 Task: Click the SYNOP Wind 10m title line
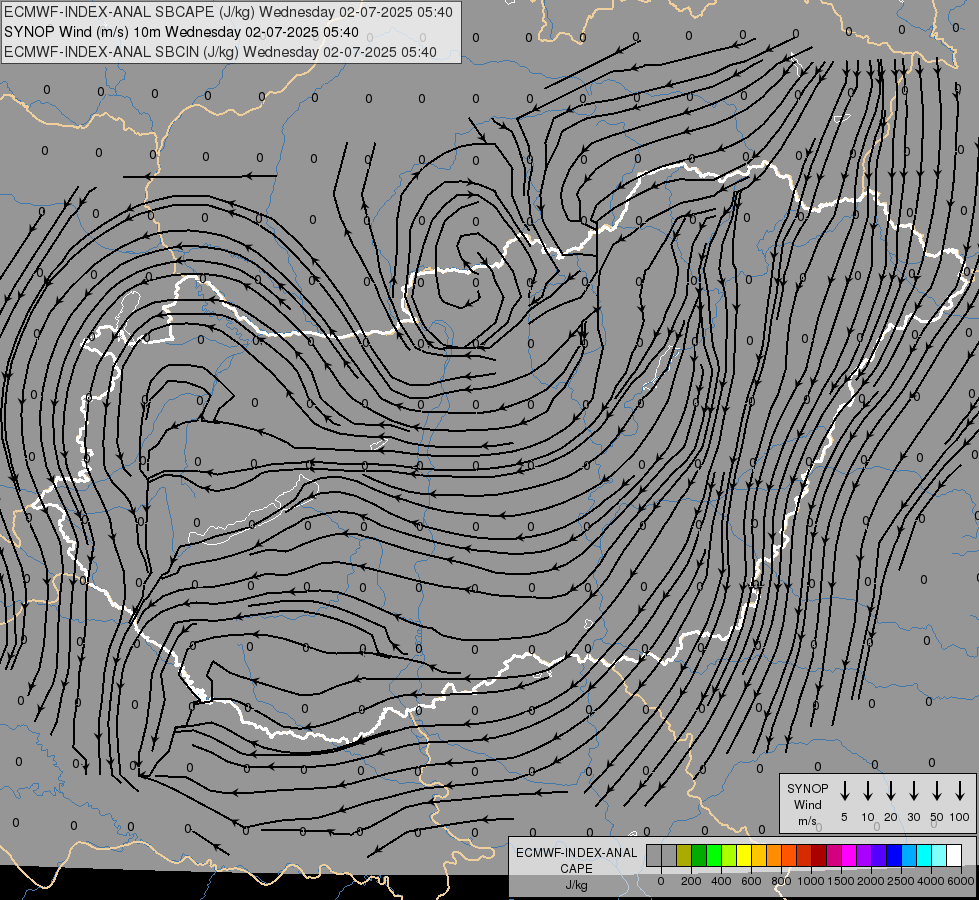pos(181,32)
